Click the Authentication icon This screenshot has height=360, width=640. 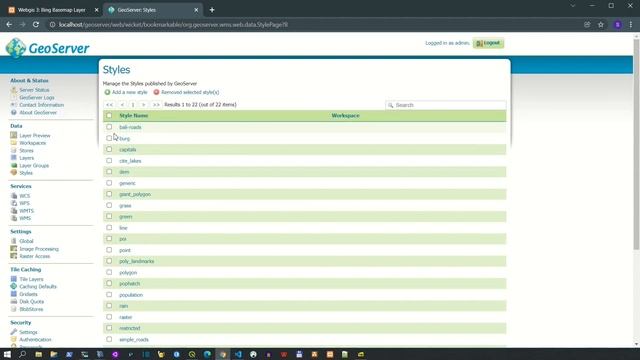coord(14,339)
